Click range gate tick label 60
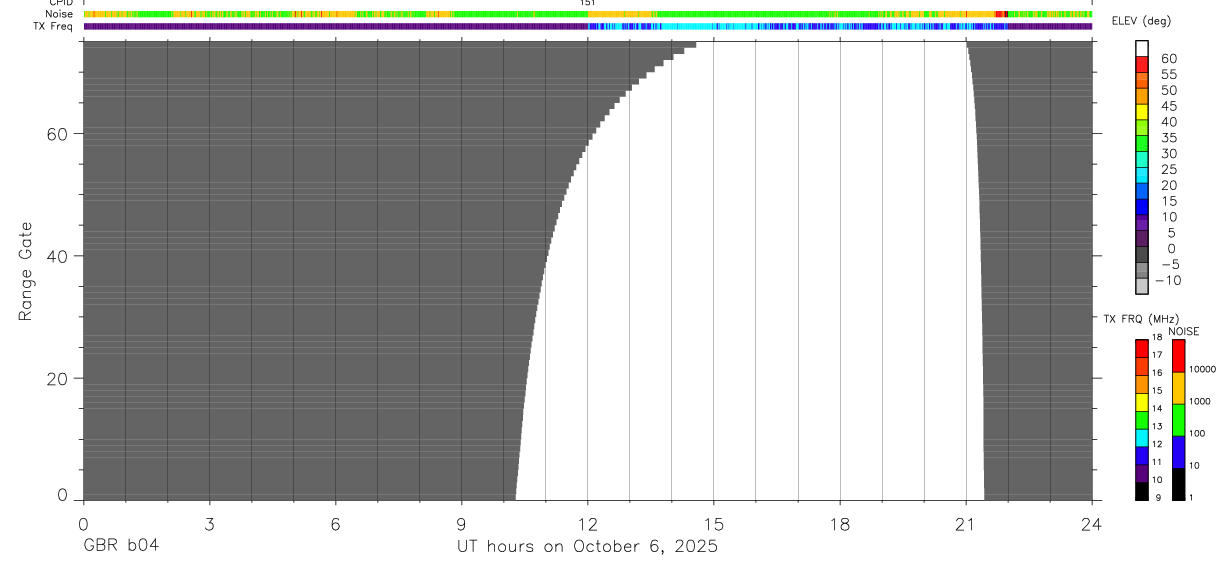This screenshot has height=567, width=1228. tap(58, 134)
